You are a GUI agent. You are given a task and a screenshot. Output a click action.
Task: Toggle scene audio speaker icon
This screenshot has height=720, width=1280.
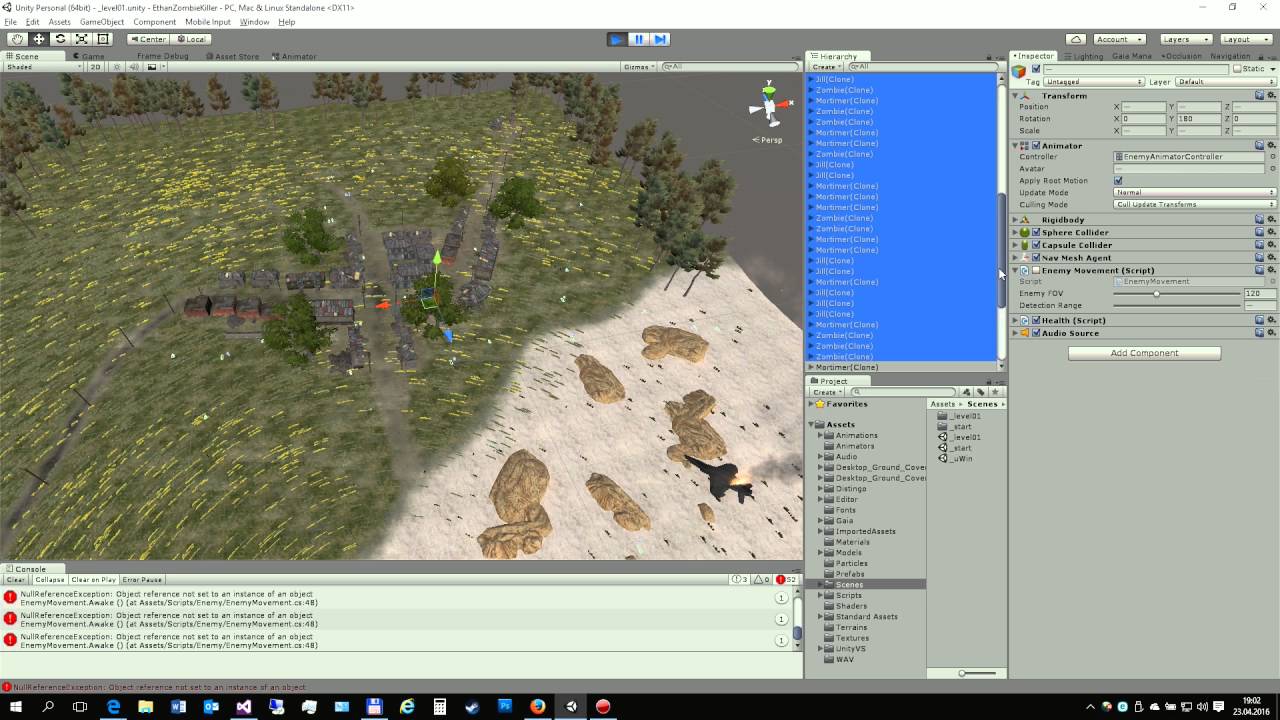(134, 67)
